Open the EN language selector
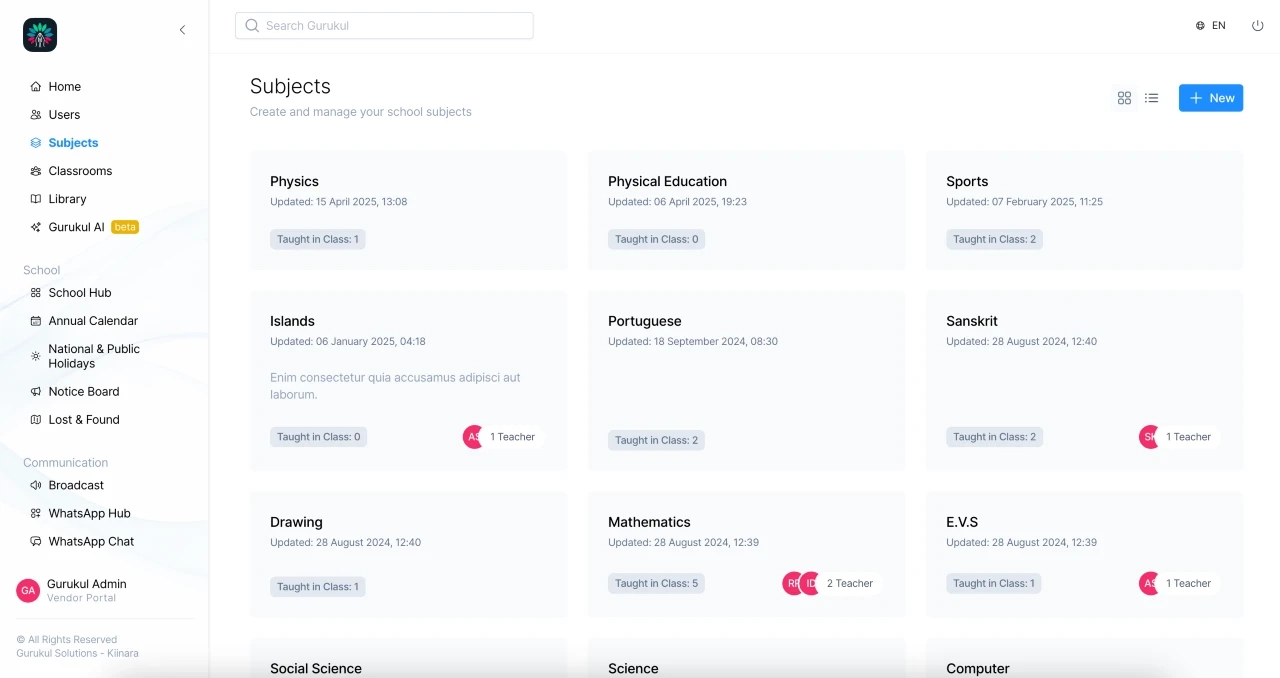1280x678 pixels. tap(1210, 26)
